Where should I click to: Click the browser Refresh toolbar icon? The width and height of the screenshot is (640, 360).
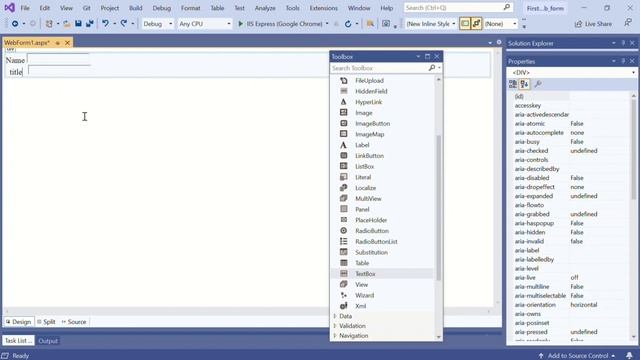pyautogui.click(x=348, y=24)
